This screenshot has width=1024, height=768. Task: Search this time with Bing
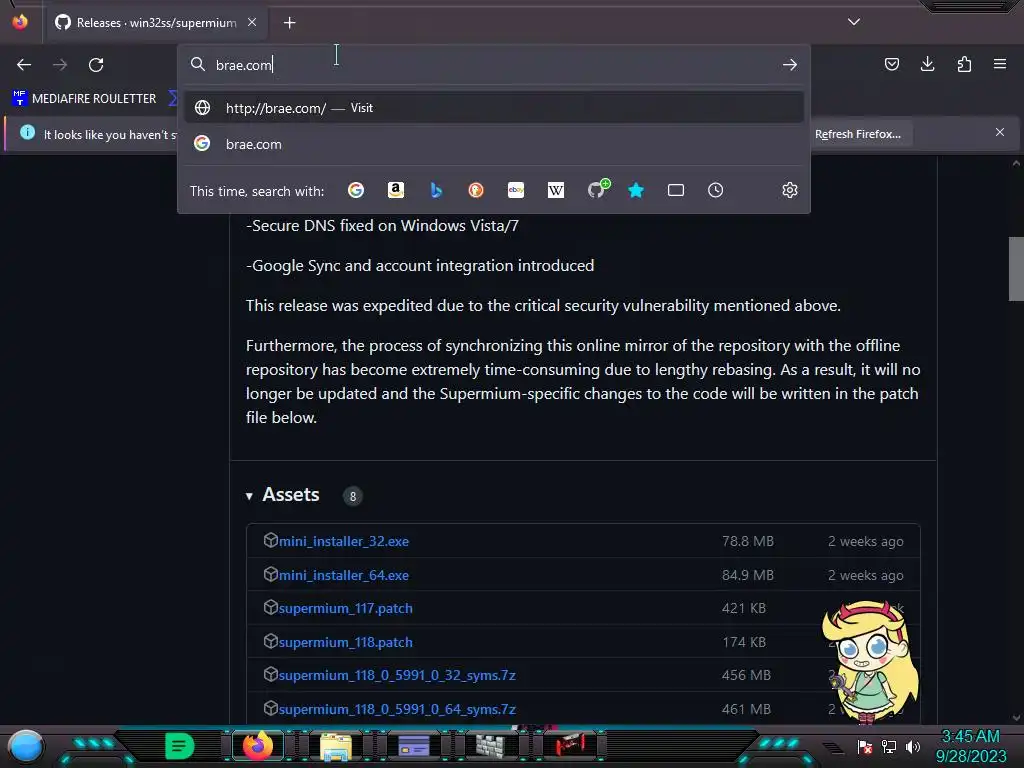coord(436,190)
